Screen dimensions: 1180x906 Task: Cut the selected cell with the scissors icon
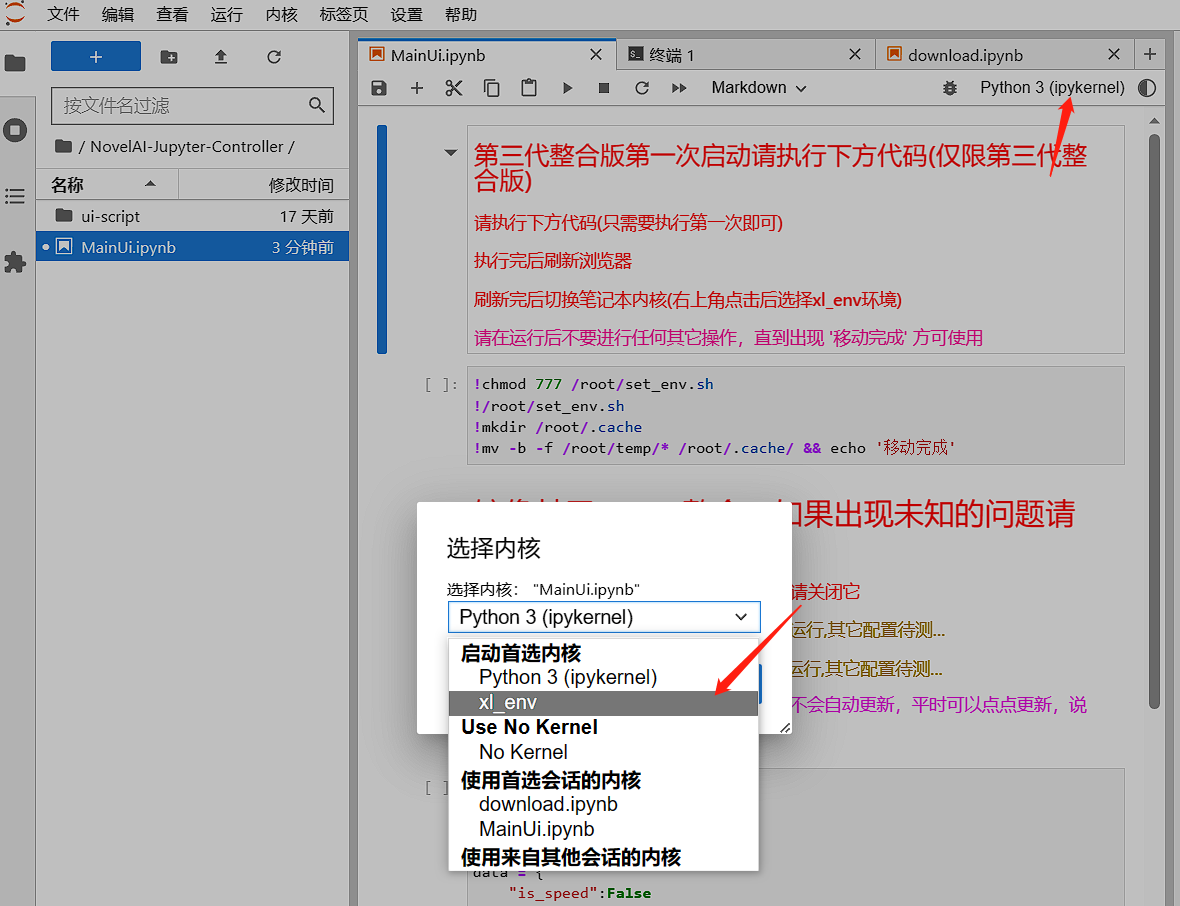click(454, 88)
